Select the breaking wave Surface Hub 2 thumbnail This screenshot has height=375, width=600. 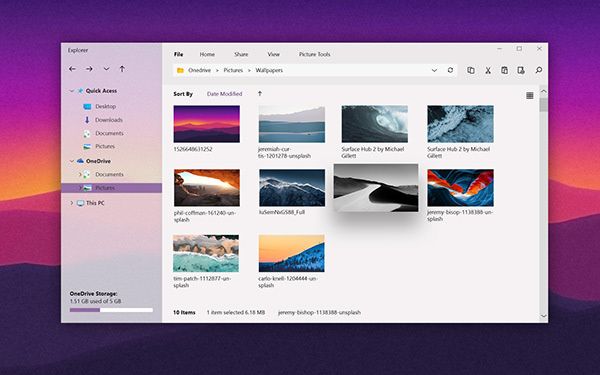pyautogui.click(x=375, y=124)
